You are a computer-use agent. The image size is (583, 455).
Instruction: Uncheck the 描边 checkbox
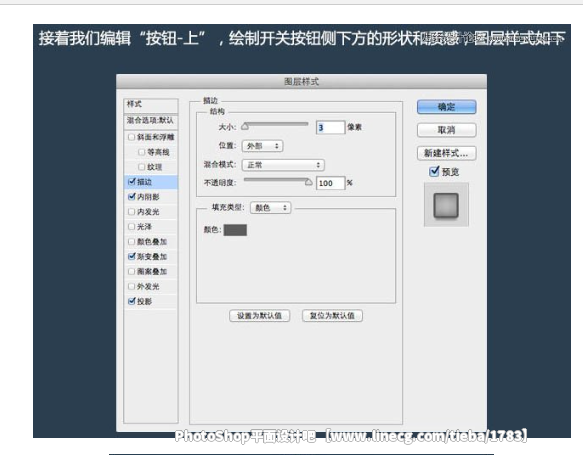pyautogui.click(x=131, y=181)
